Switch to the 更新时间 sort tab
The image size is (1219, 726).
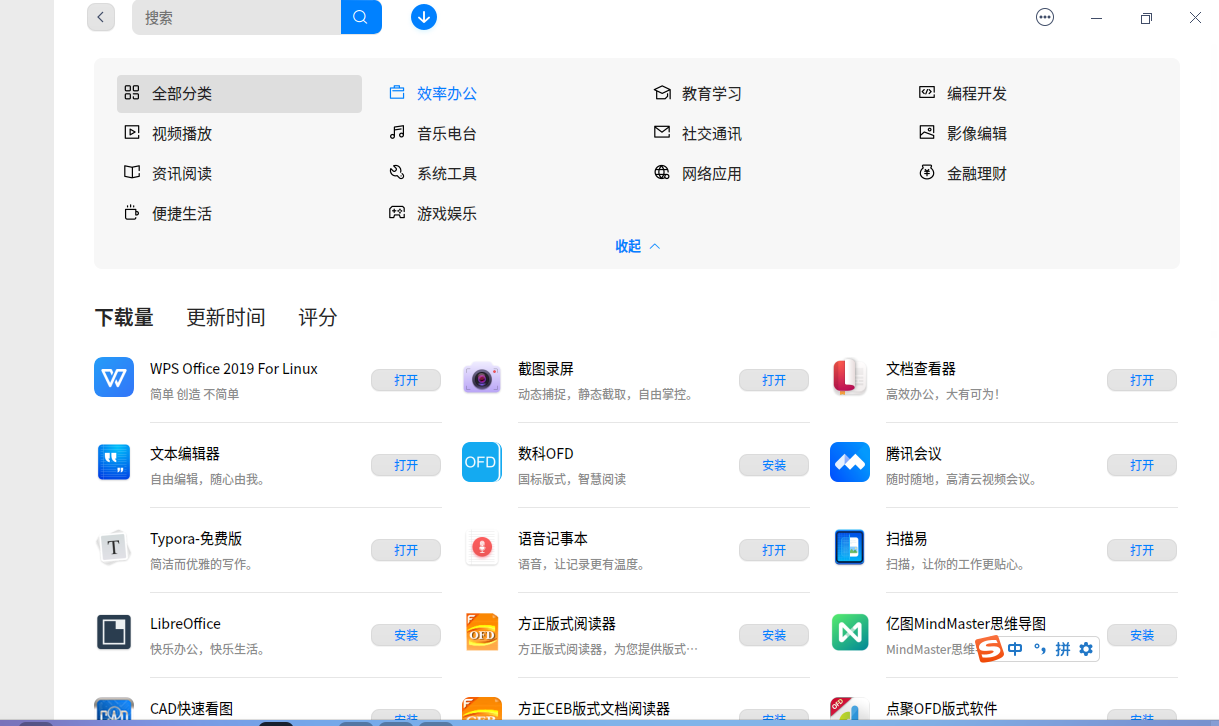click(x=225, y=317)
